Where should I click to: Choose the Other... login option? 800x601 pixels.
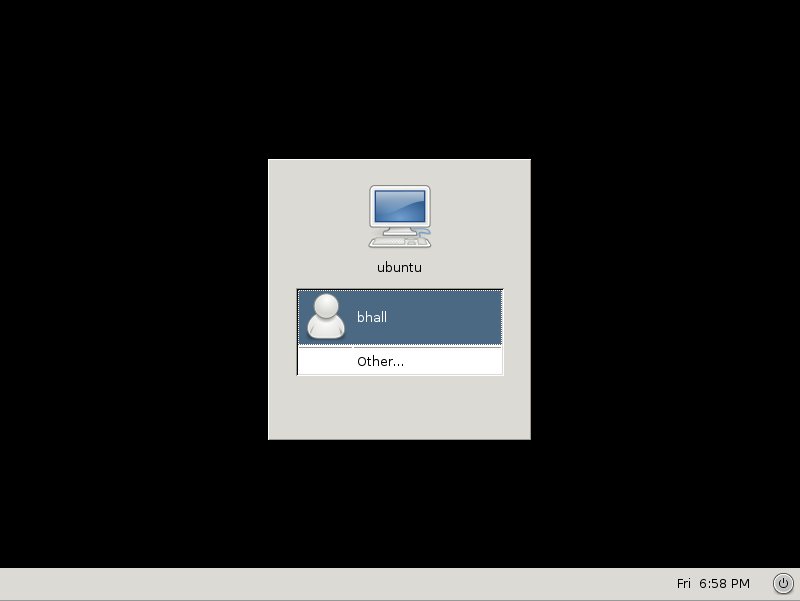pyautogui.click(x=400, y=361)
